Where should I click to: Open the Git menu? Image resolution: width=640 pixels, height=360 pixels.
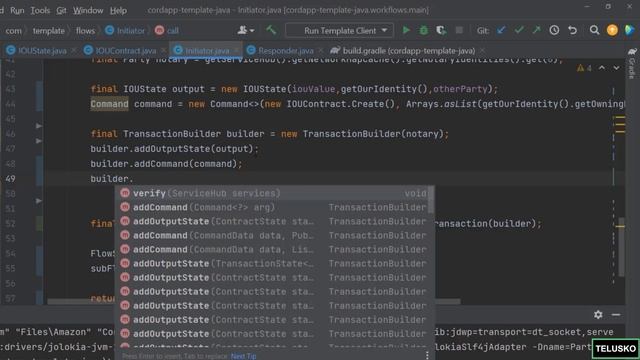[x=61, y=10]
